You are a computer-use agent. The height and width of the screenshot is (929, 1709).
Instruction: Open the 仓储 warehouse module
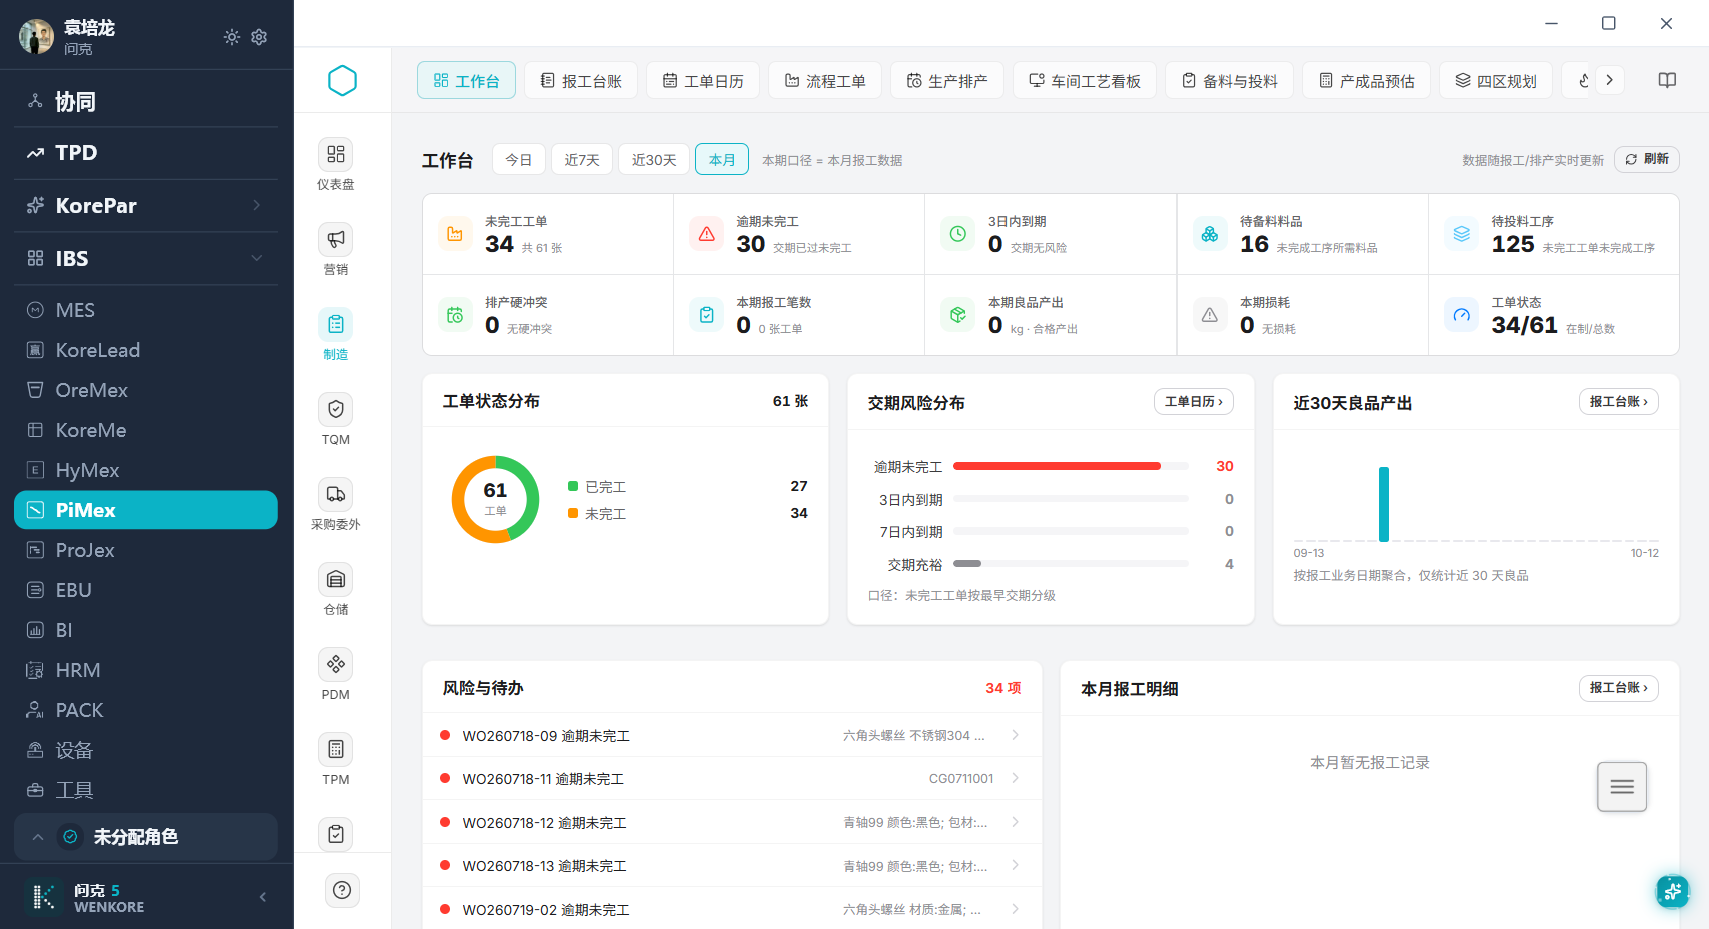[x=336, y=589]
